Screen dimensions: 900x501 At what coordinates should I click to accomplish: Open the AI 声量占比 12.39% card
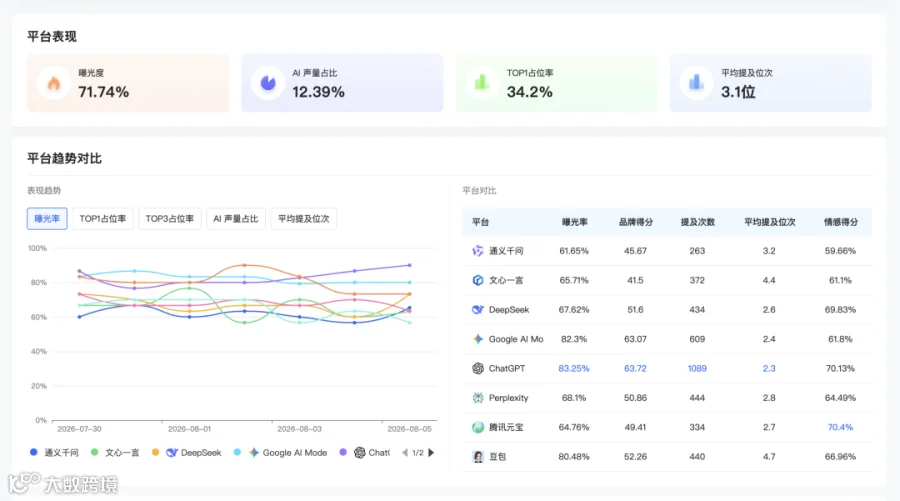pos(342,83)
